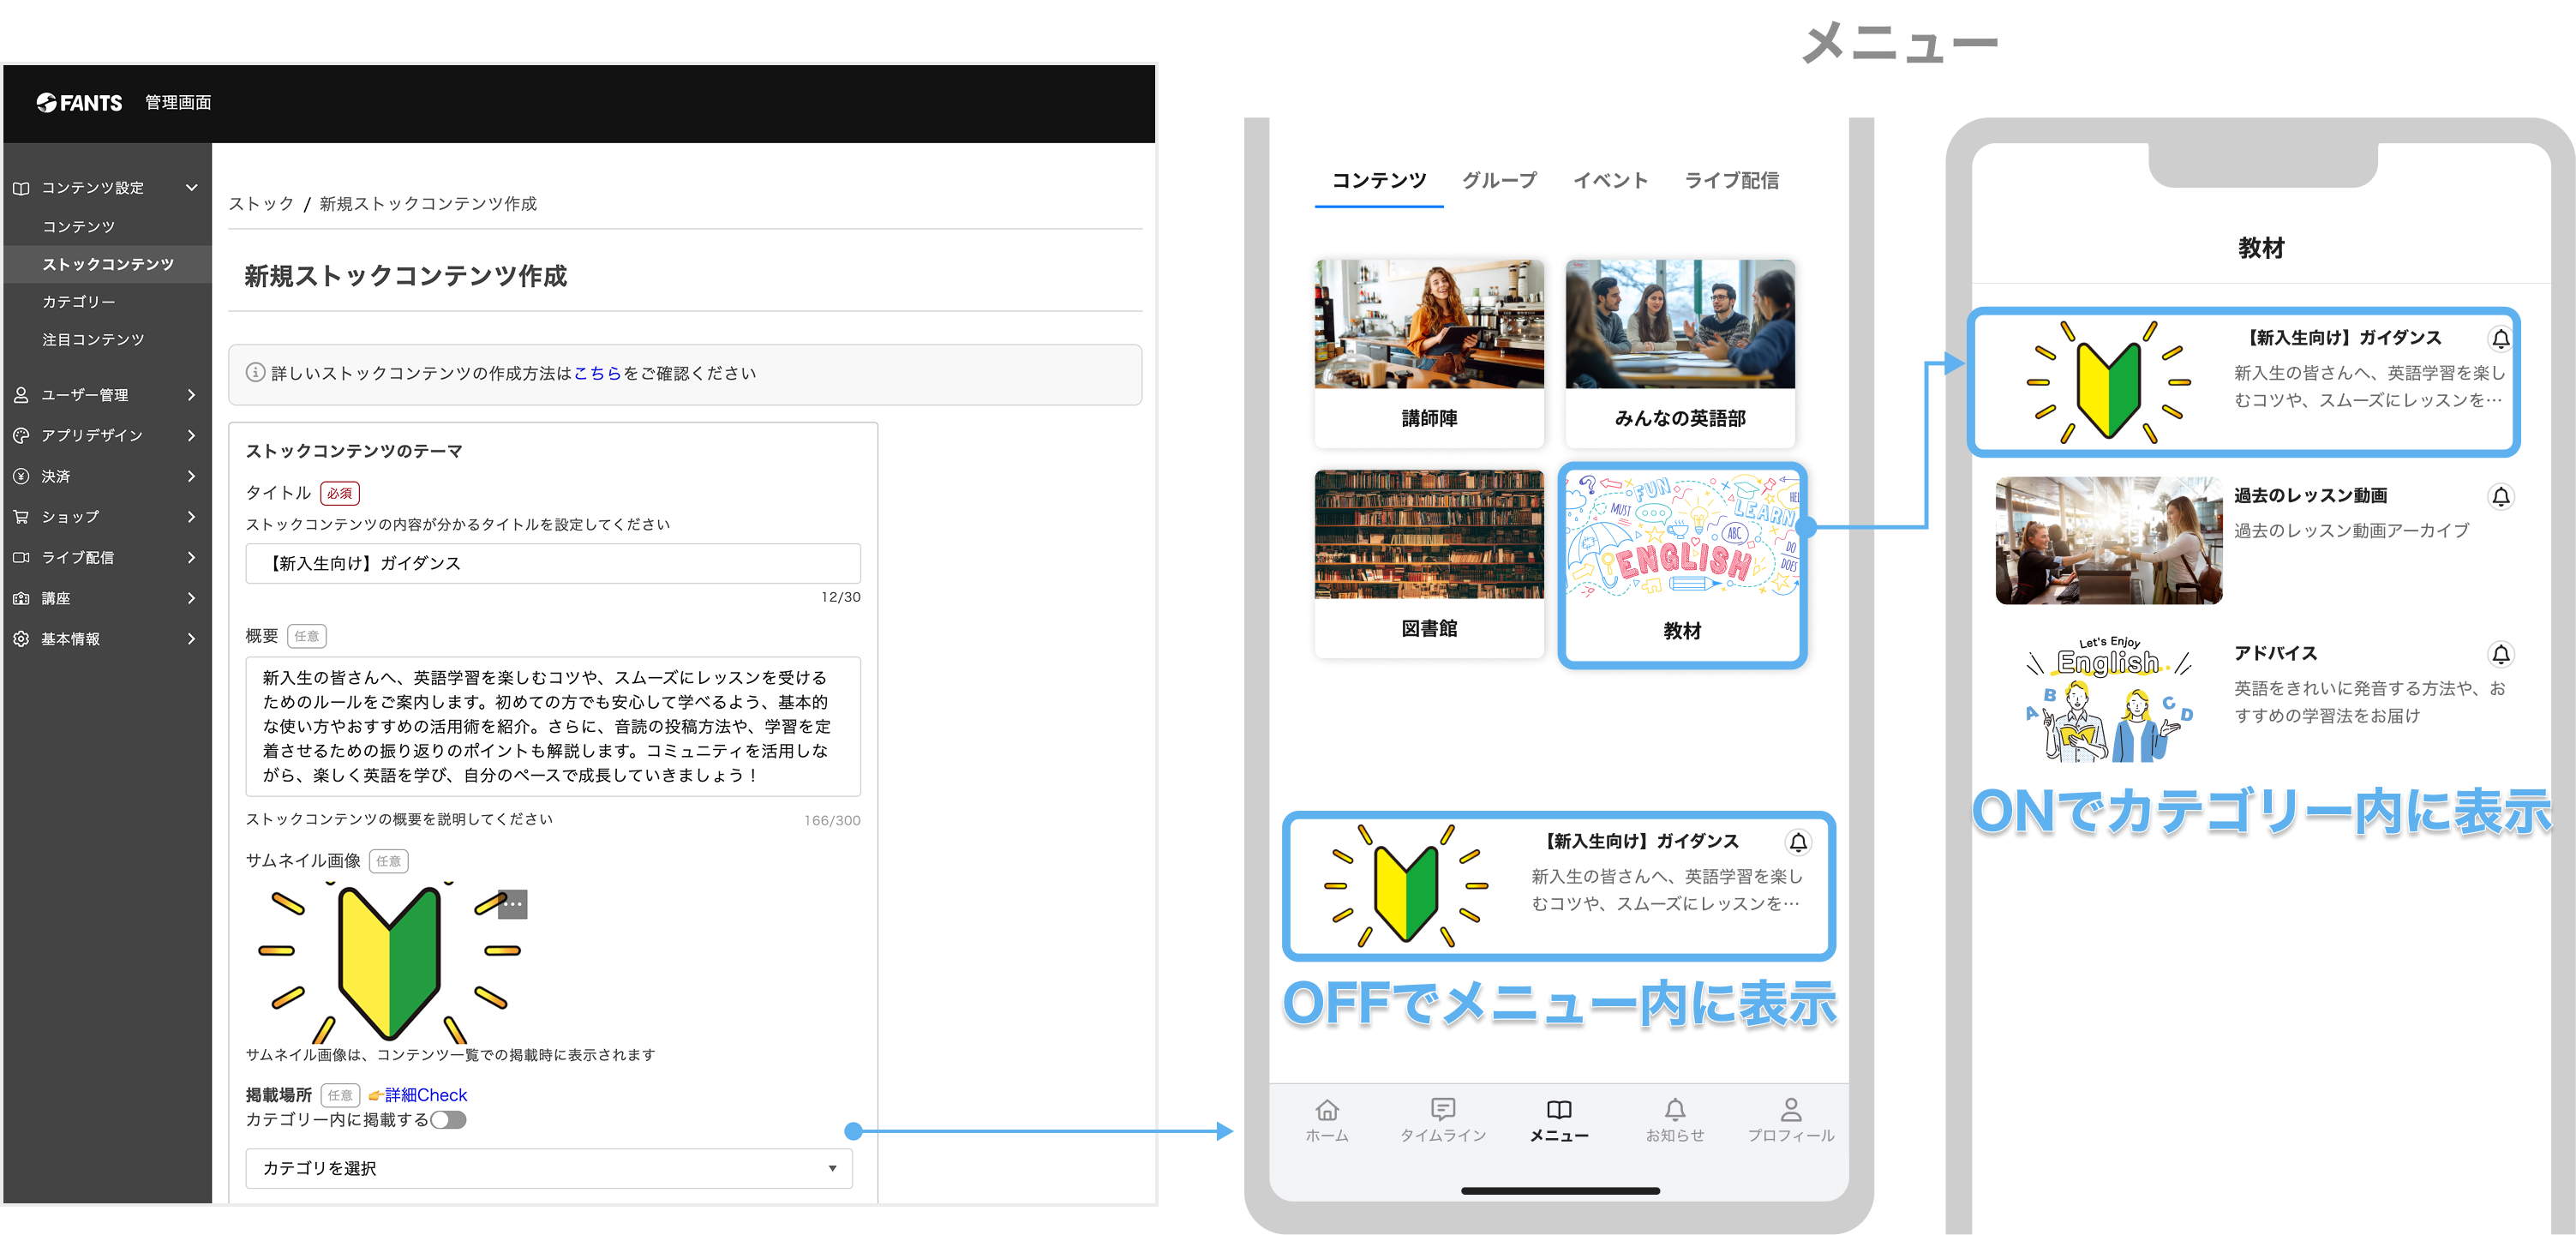Tap the プロフィール icon in phone navigation
Image resolution: width=2576 pixels, height=1235 pixels.
point(1791,1110)
